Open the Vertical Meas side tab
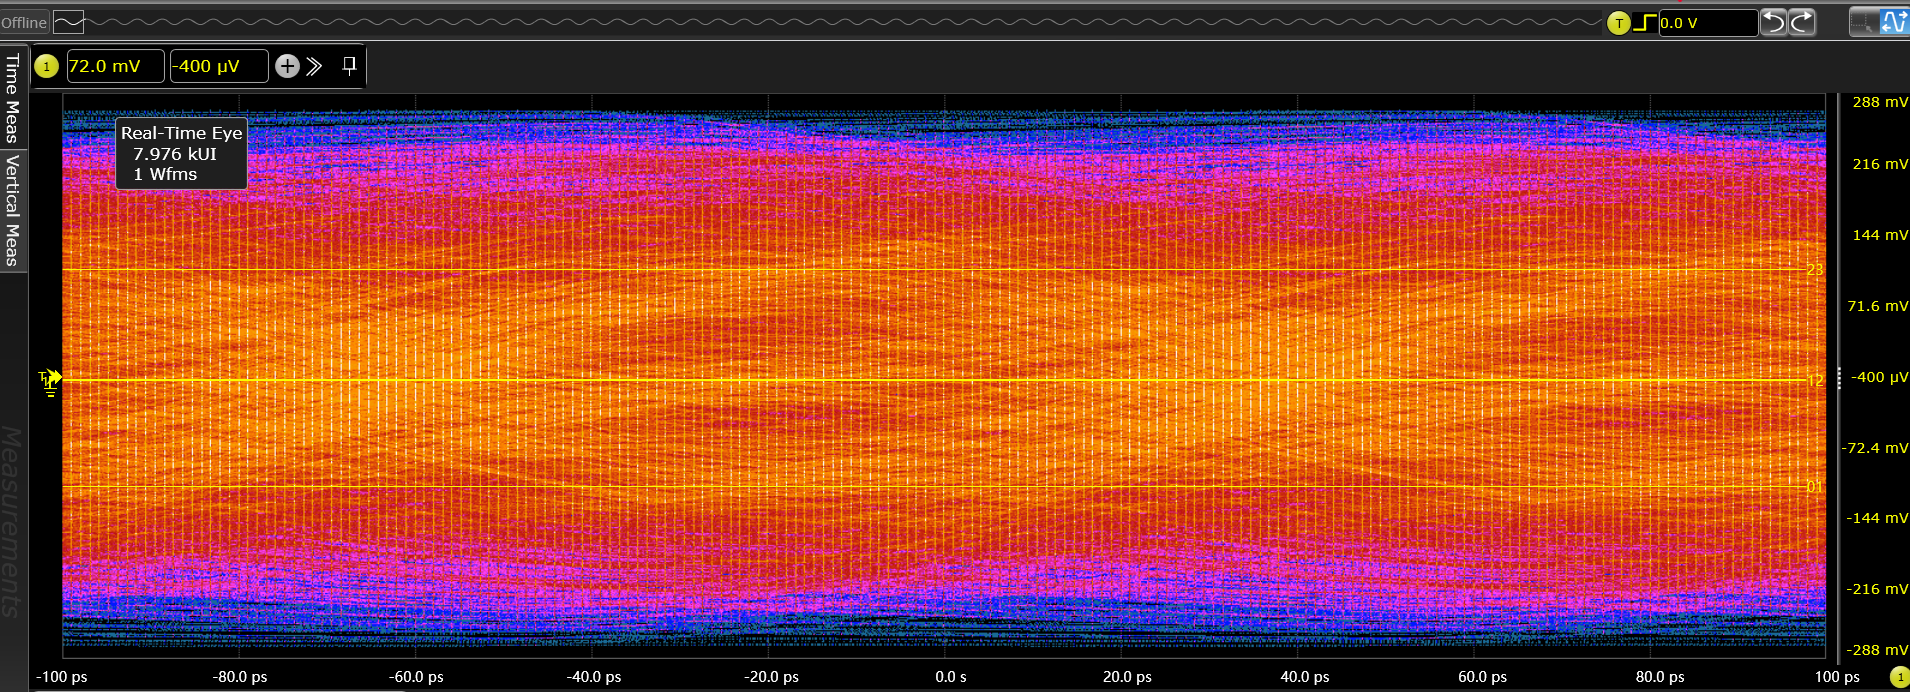The image size is (1910, 692). (x=13, y=211)
